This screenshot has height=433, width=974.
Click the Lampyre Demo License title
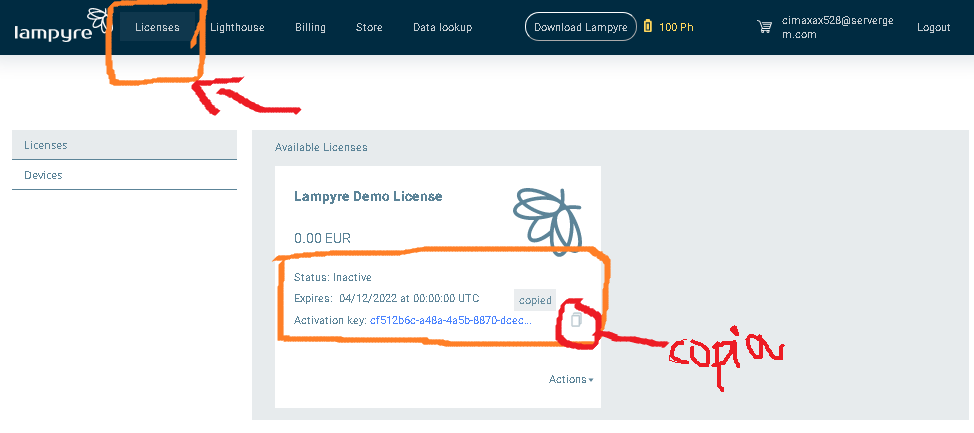click(x=368, y=196)
